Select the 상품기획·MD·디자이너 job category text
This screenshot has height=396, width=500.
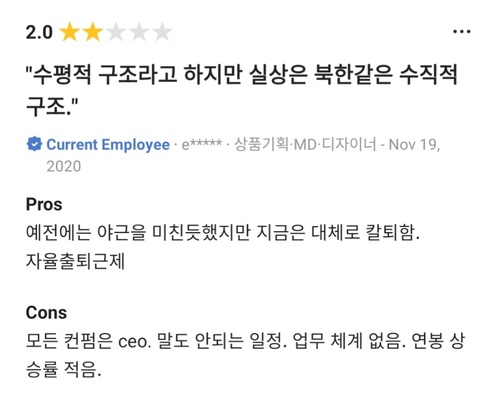pos(305,144)
